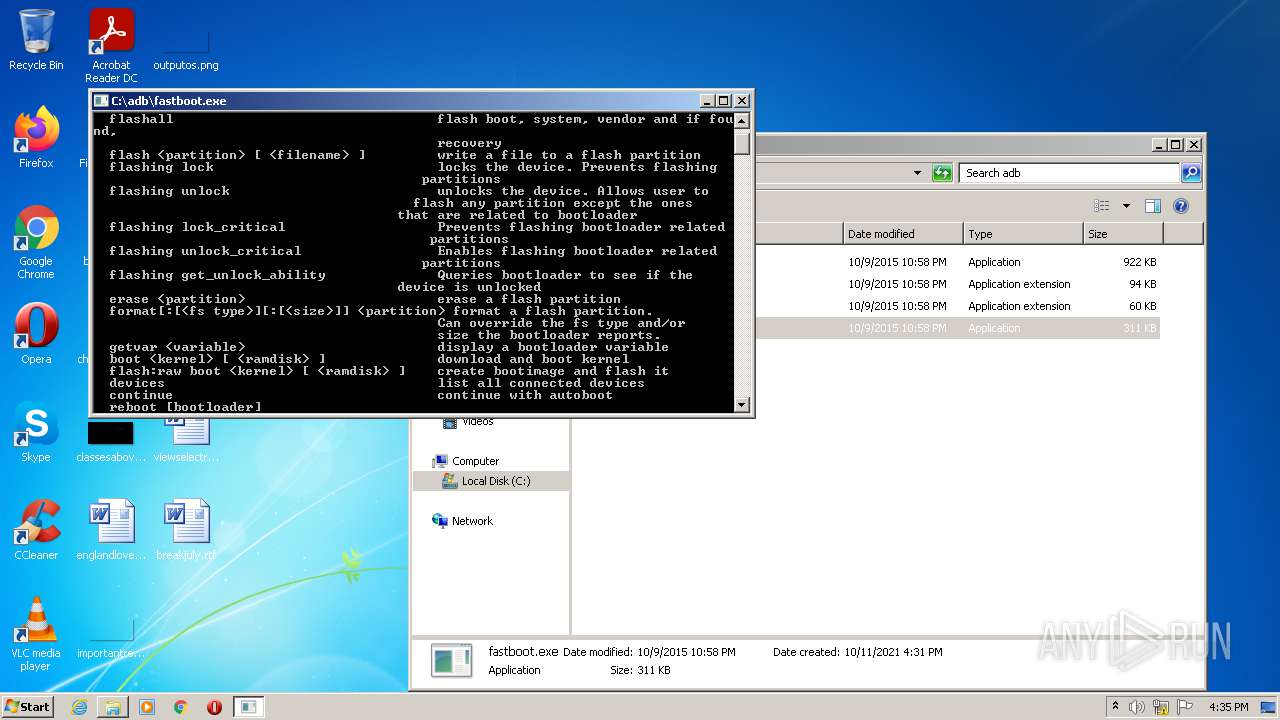Open the Opera desktop shortcut
Viewport: 1280px width, 720px height.
pos(36,333)
